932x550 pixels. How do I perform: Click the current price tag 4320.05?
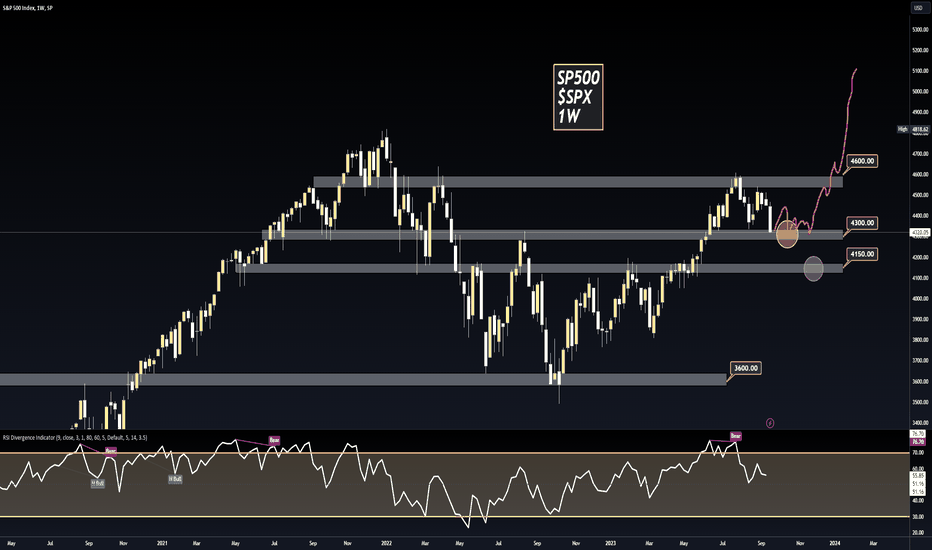click(x=920, y=232)
